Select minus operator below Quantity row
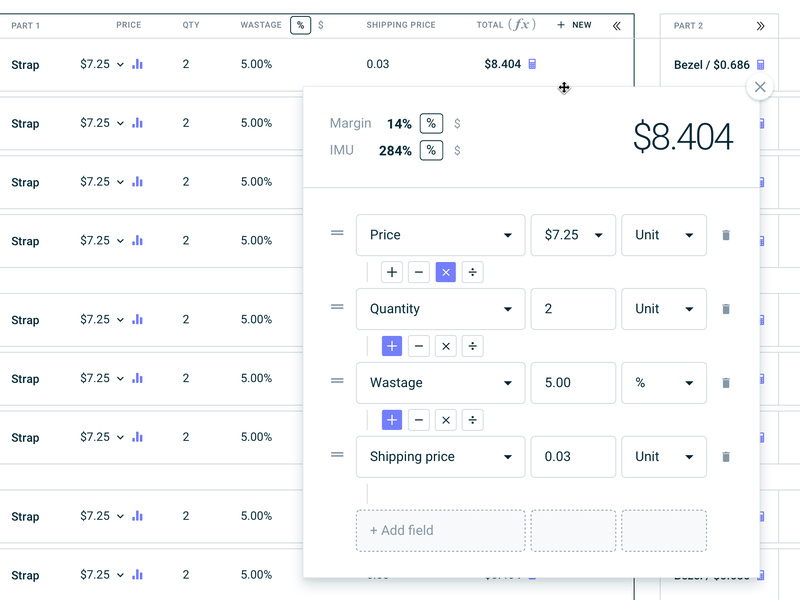800x600 pixels. [x=419, y=346]
